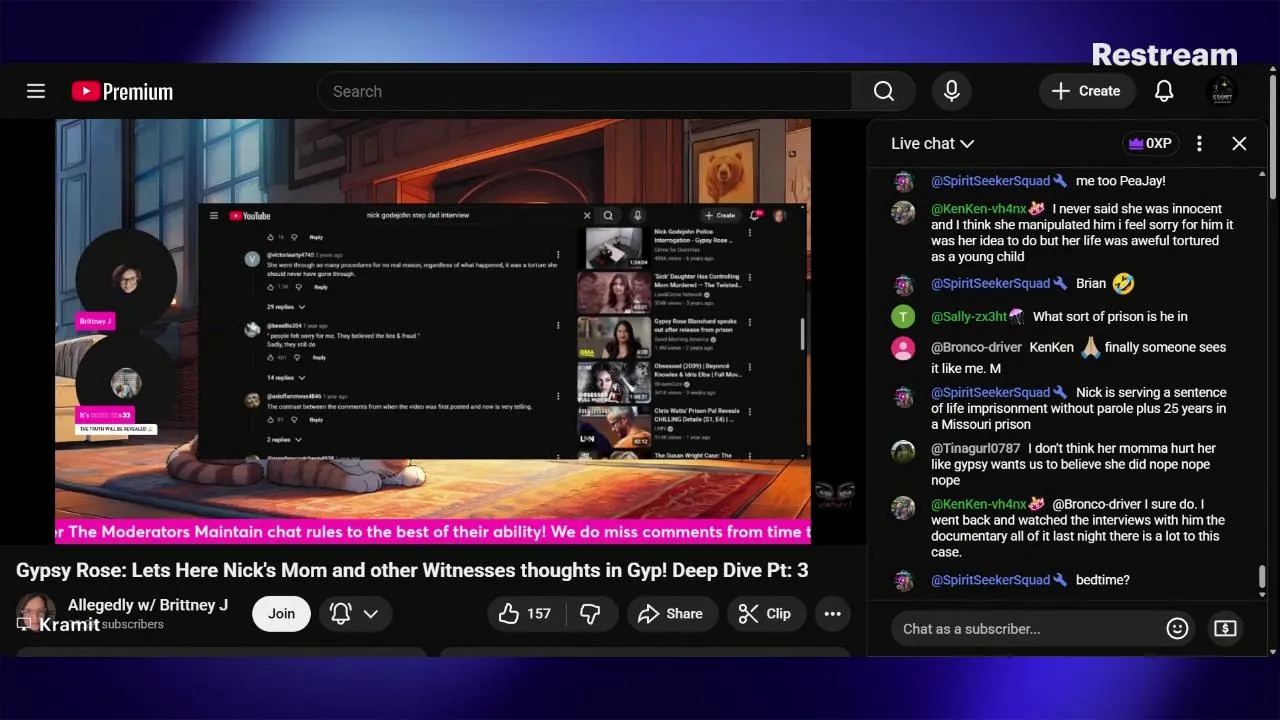The image size is (1280, 720).
Task: Expand the Live chat mode dropdown
Action: pyautogui.click(x=932, y=144)
